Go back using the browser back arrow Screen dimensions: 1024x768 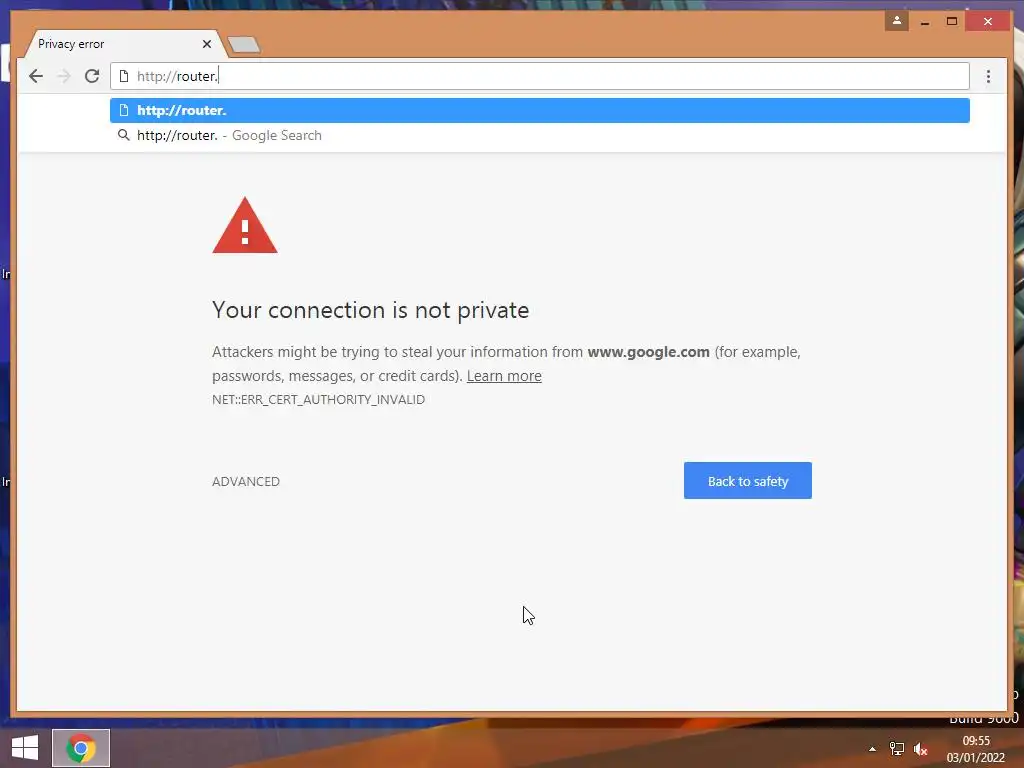pos(36,76)
